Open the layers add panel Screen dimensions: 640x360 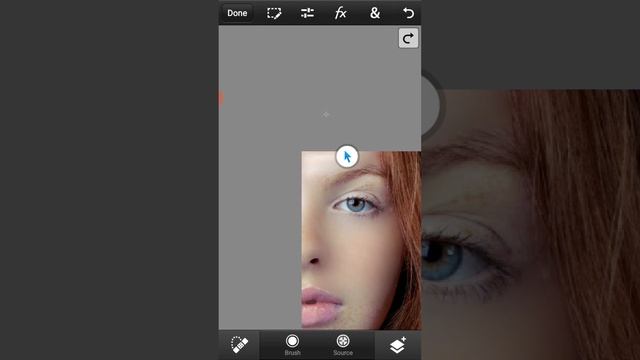[398, 345]
